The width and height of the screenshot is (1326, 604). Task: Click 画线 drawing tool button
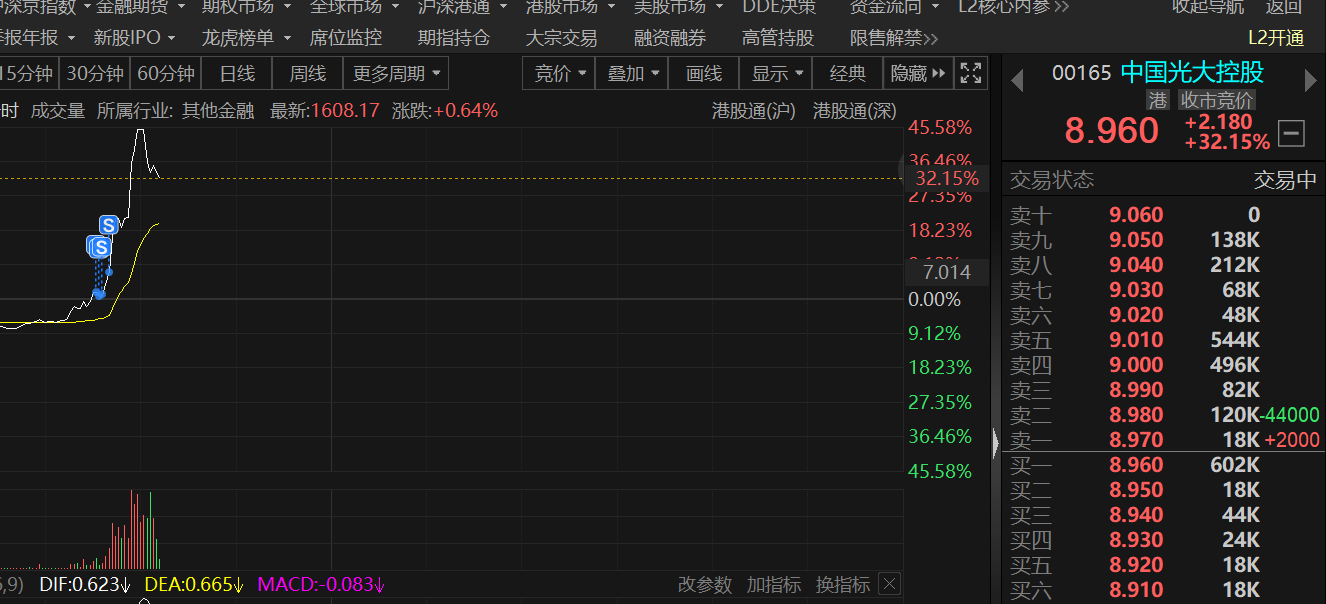[x=704, y=73]
